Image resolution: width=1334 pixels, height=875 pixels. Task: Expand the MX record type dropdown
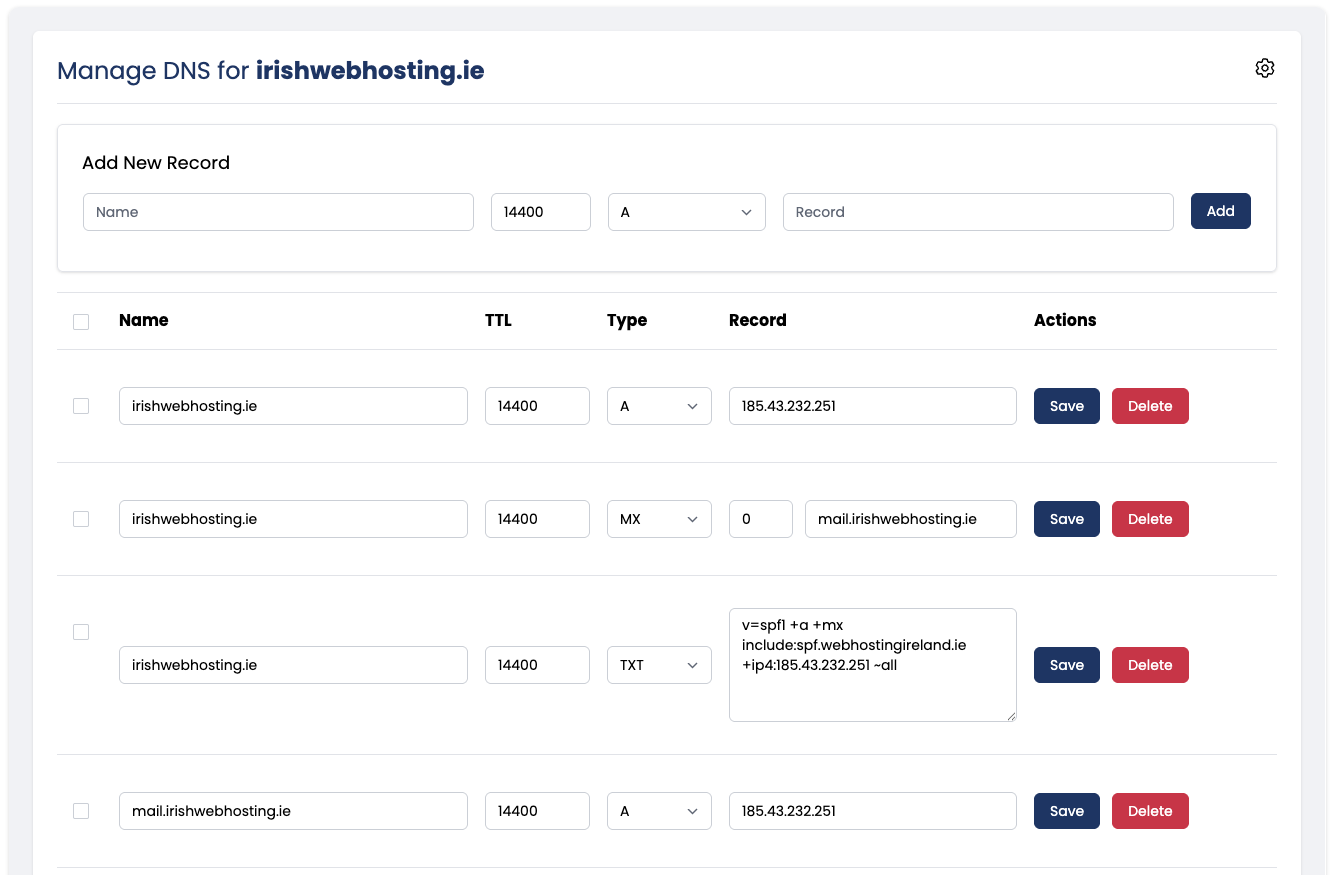tap(659, 519)
